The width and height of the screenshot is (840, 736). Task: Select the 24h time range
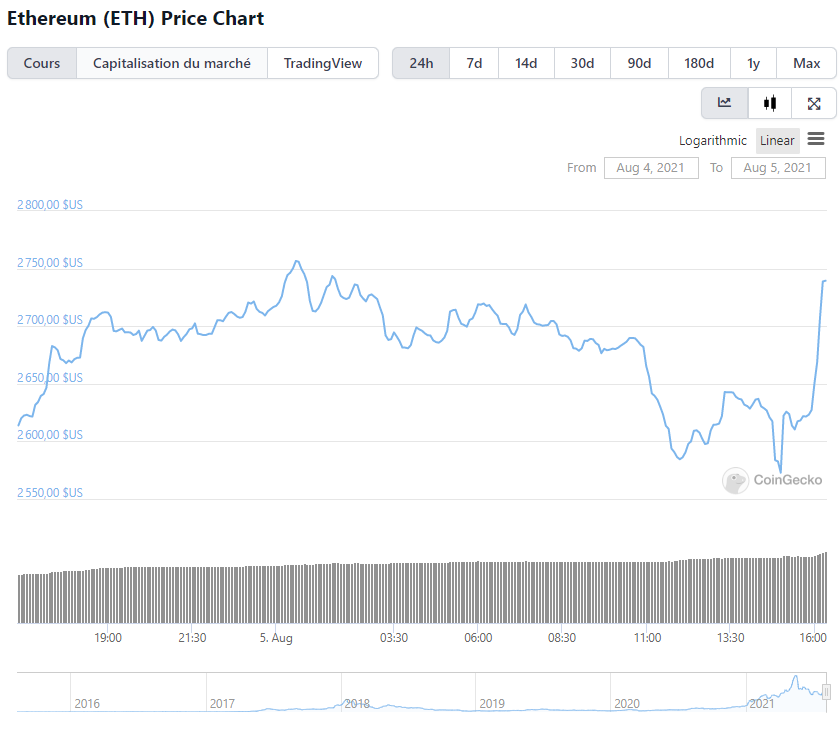pos(421,63)
